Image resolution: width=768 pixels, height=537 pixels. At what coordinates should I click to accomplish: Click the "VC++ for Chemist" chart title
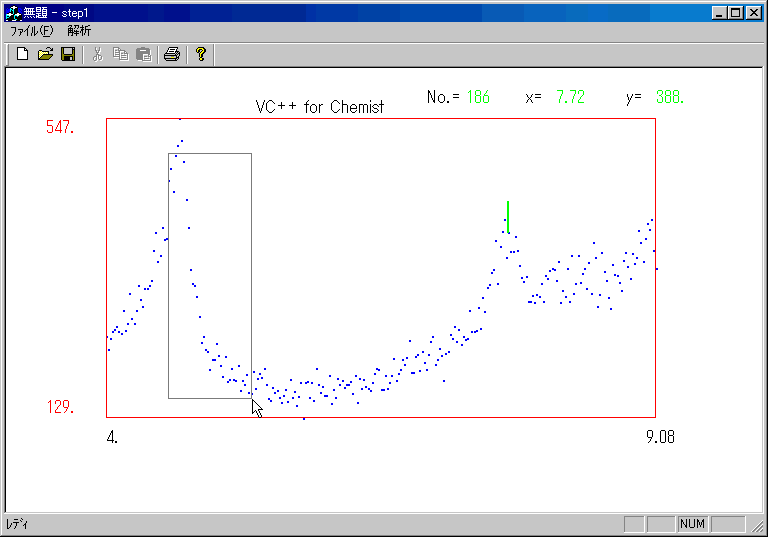click(x=319, y=107)
